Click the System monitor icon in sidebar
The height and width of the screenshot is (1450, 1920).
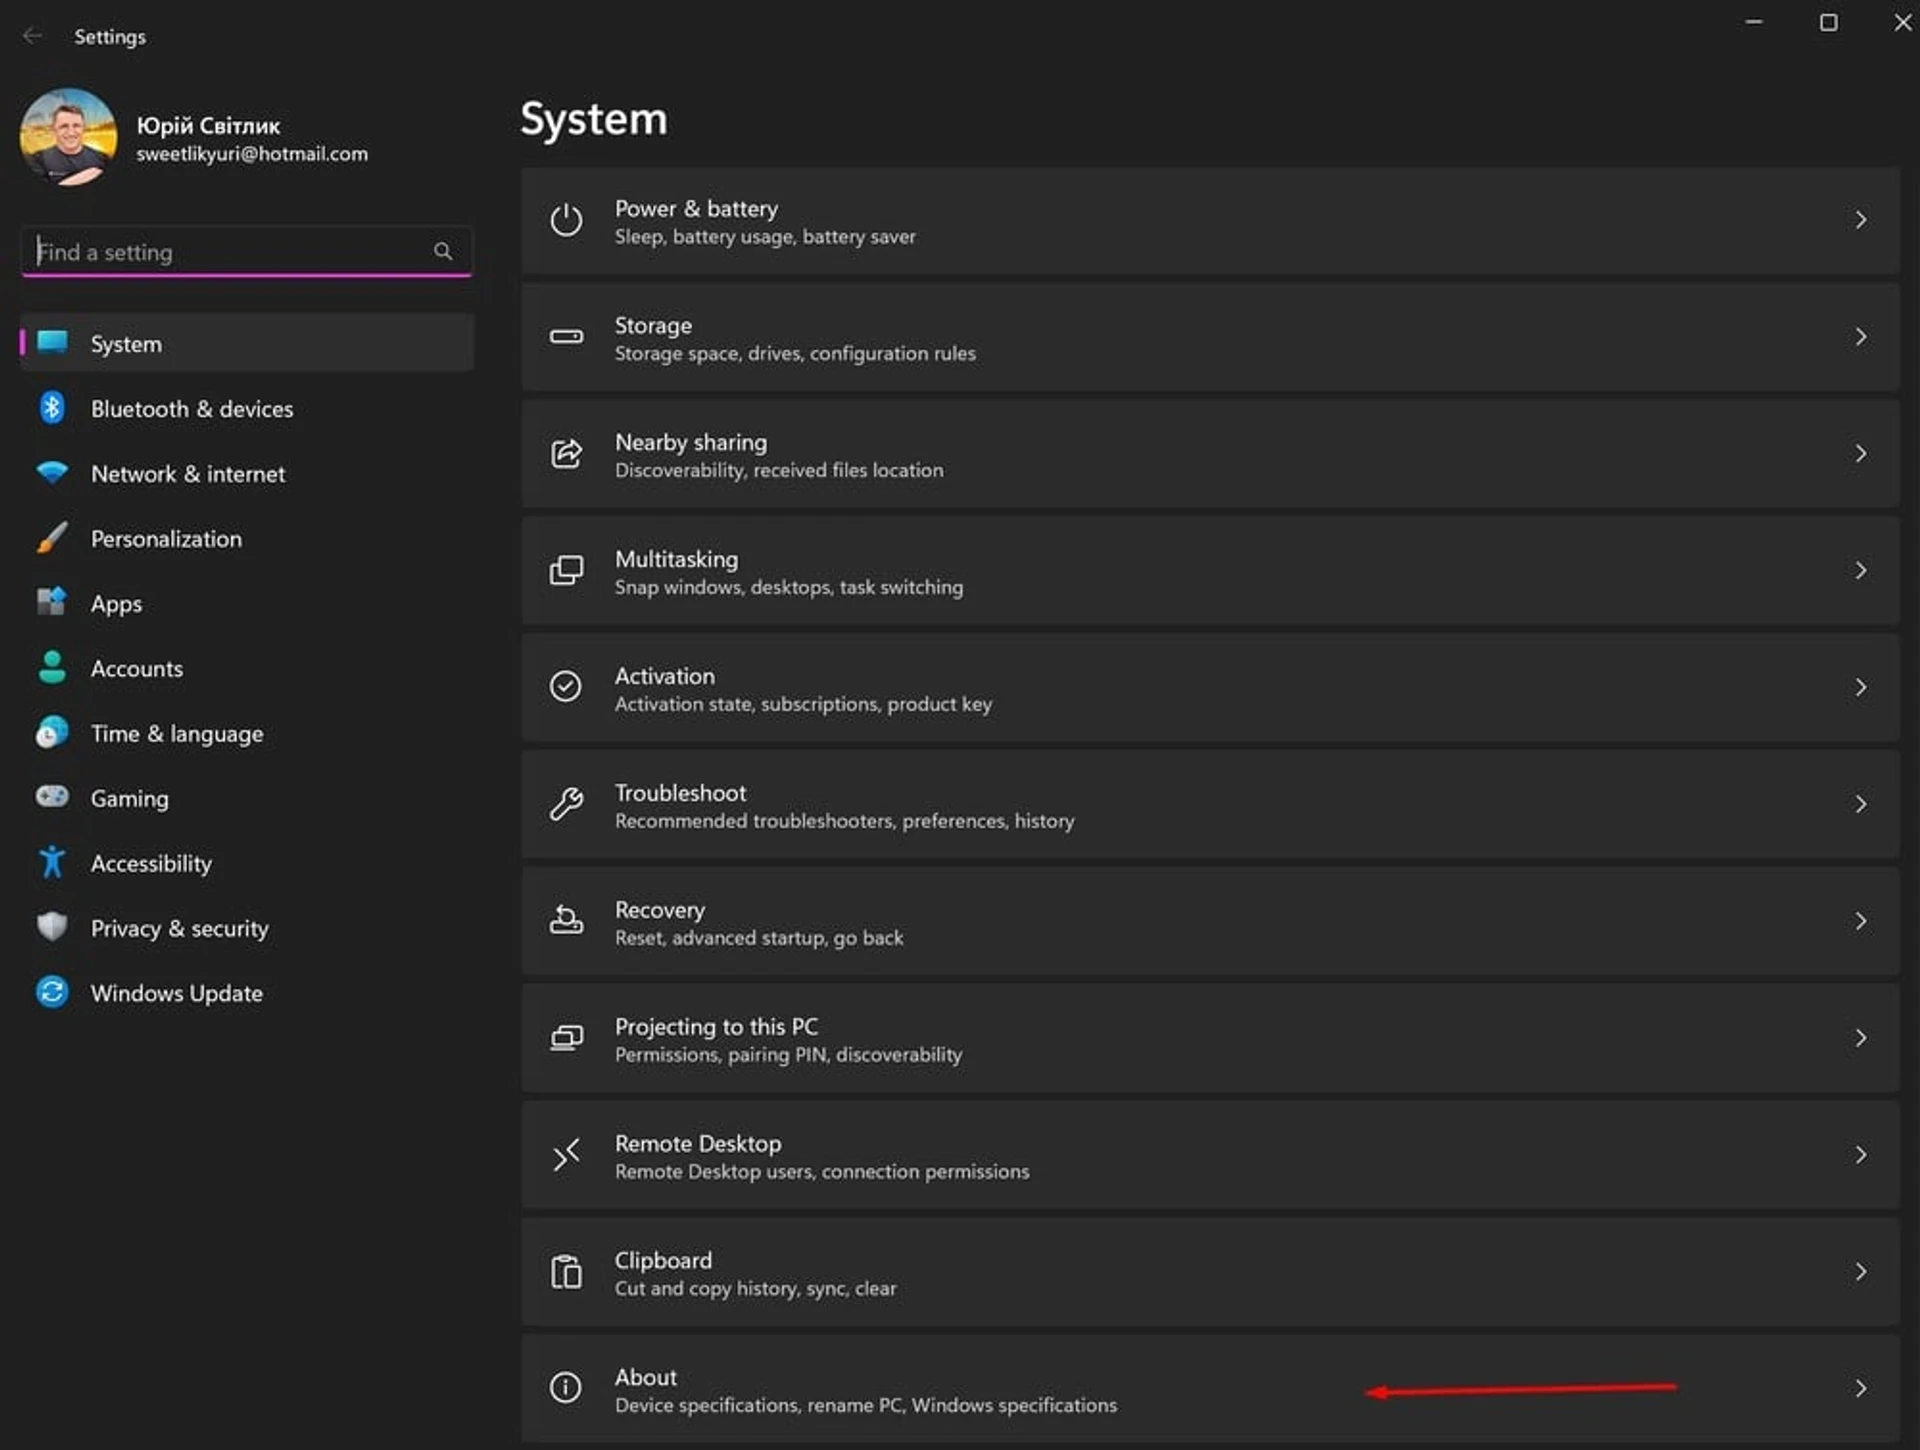coord(52,342)
